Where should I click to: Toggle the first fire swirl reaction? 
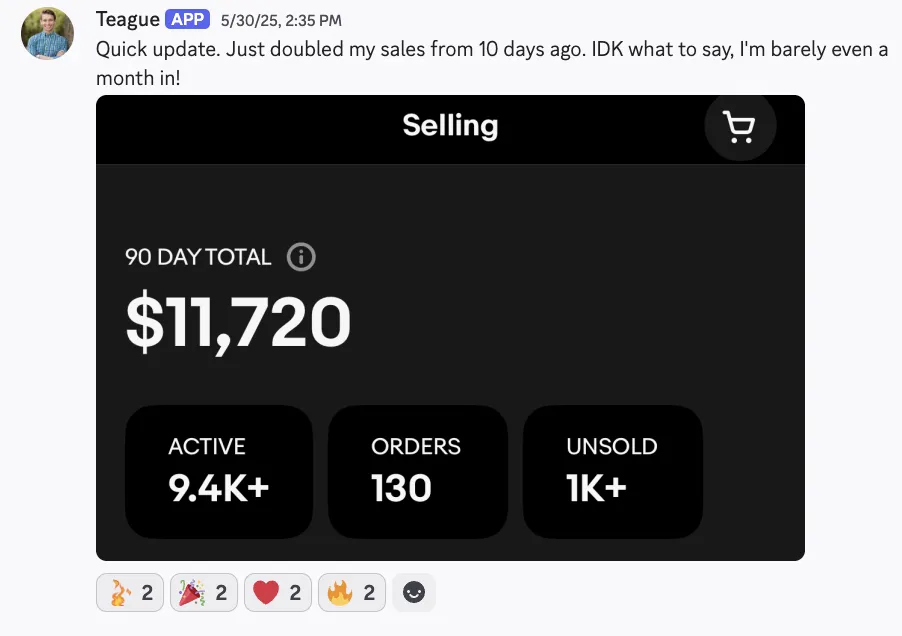point(130,593)
